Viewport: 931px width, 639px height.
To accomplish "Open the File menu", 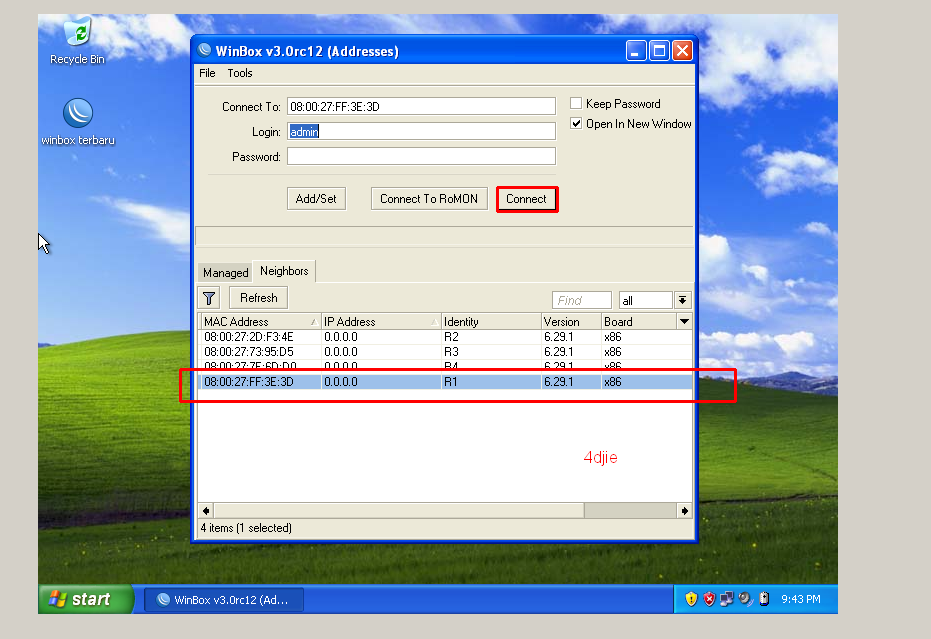I will (x=207, y=73).
